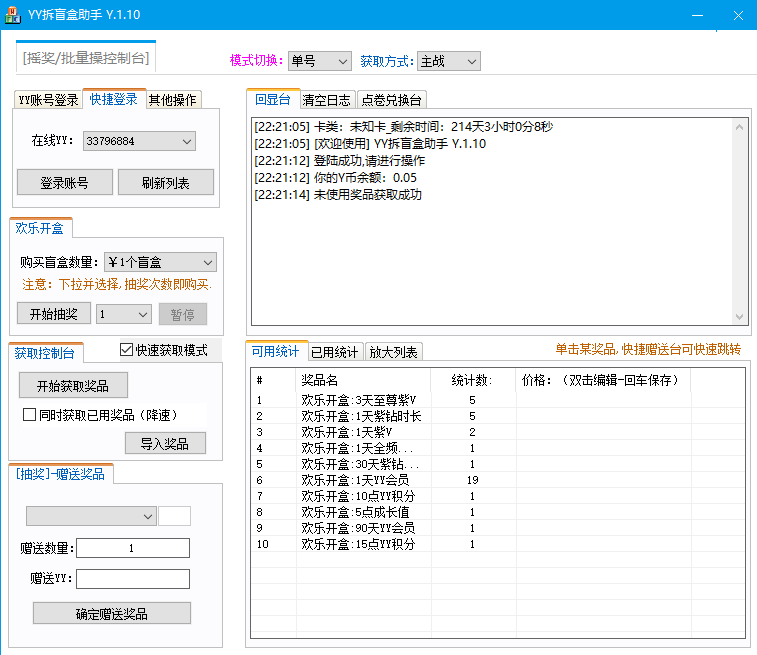
Task: Click the 统计数 column header
Action: tap(473, 380)
